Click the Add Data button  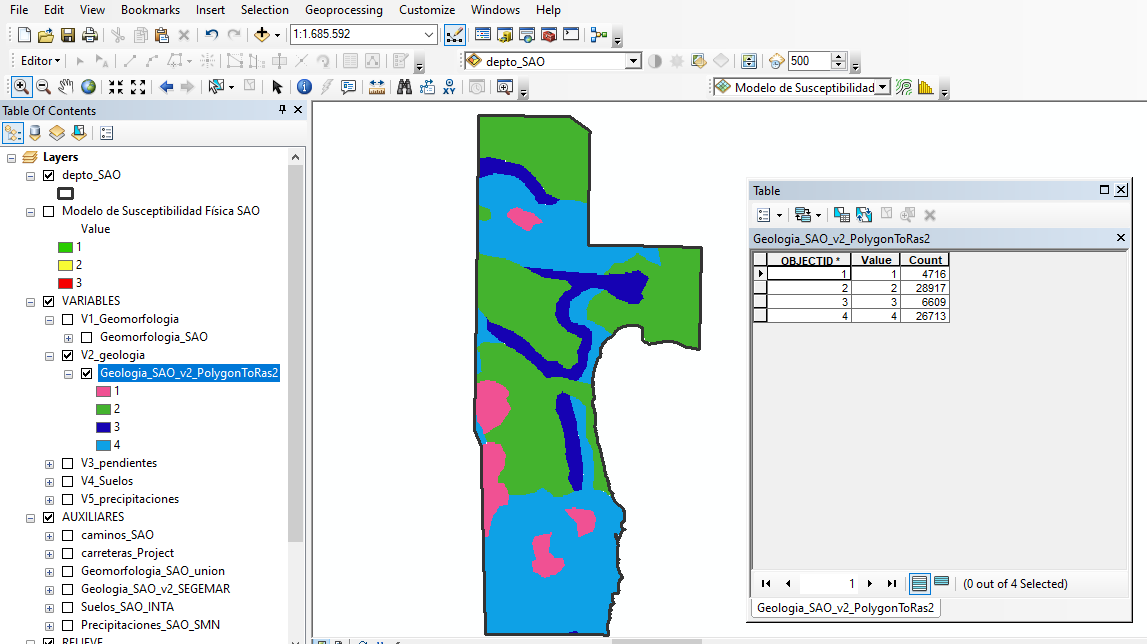tap(262, 34)
